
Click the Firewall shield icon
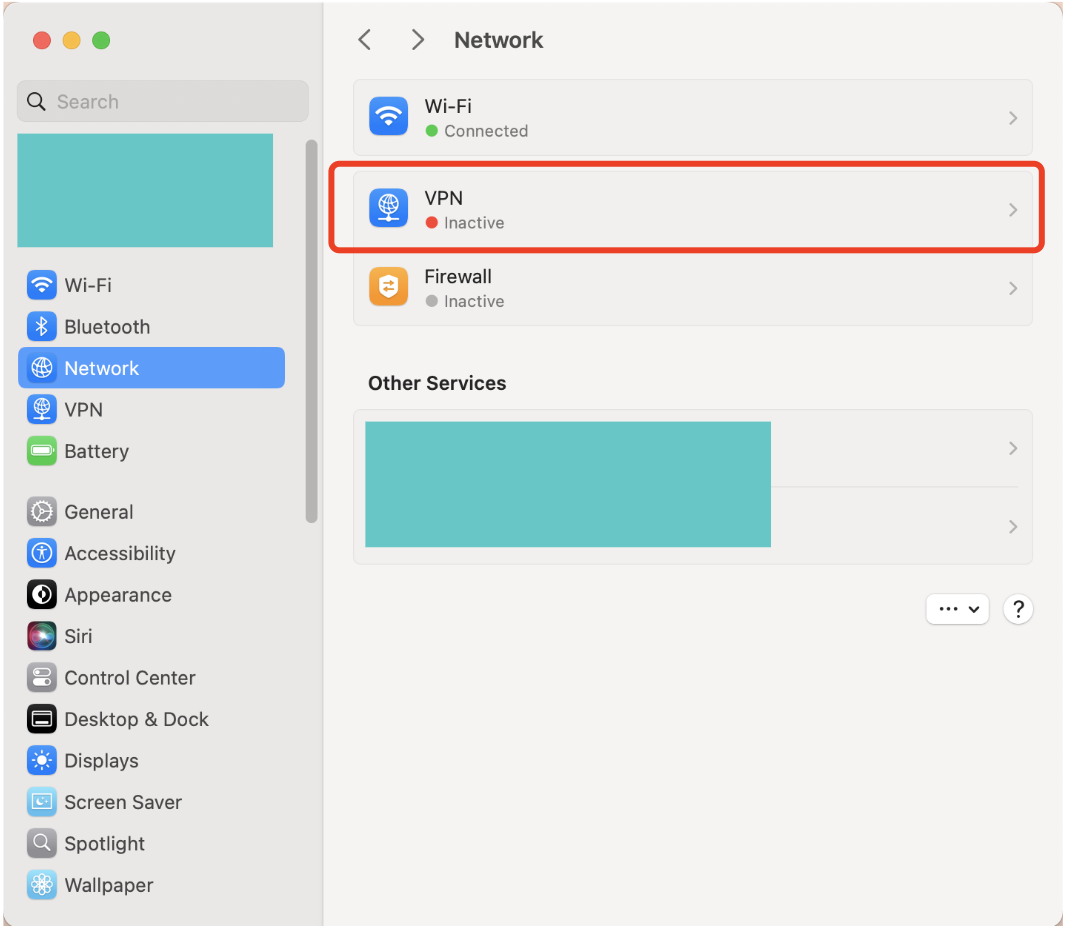(x=388, y=287)
